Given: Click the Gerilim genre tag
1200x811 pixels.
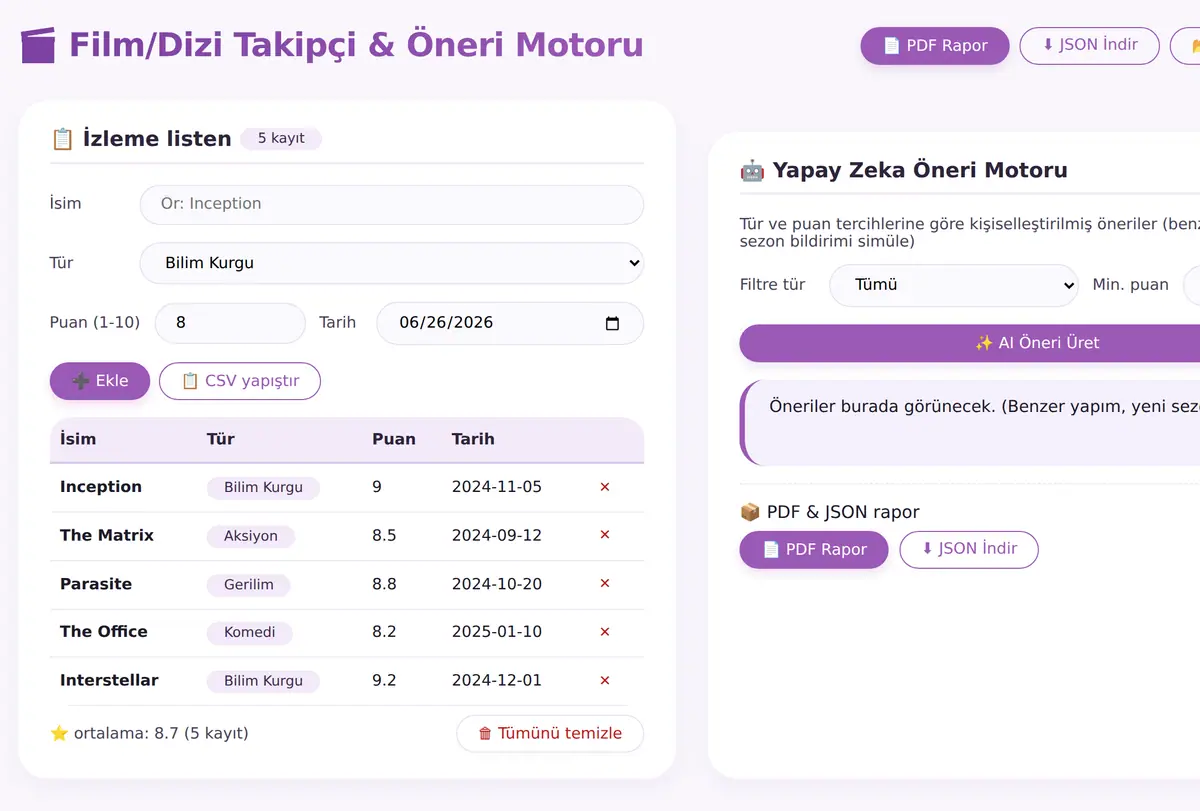Looking at the screenshot, I should [249, 585].
